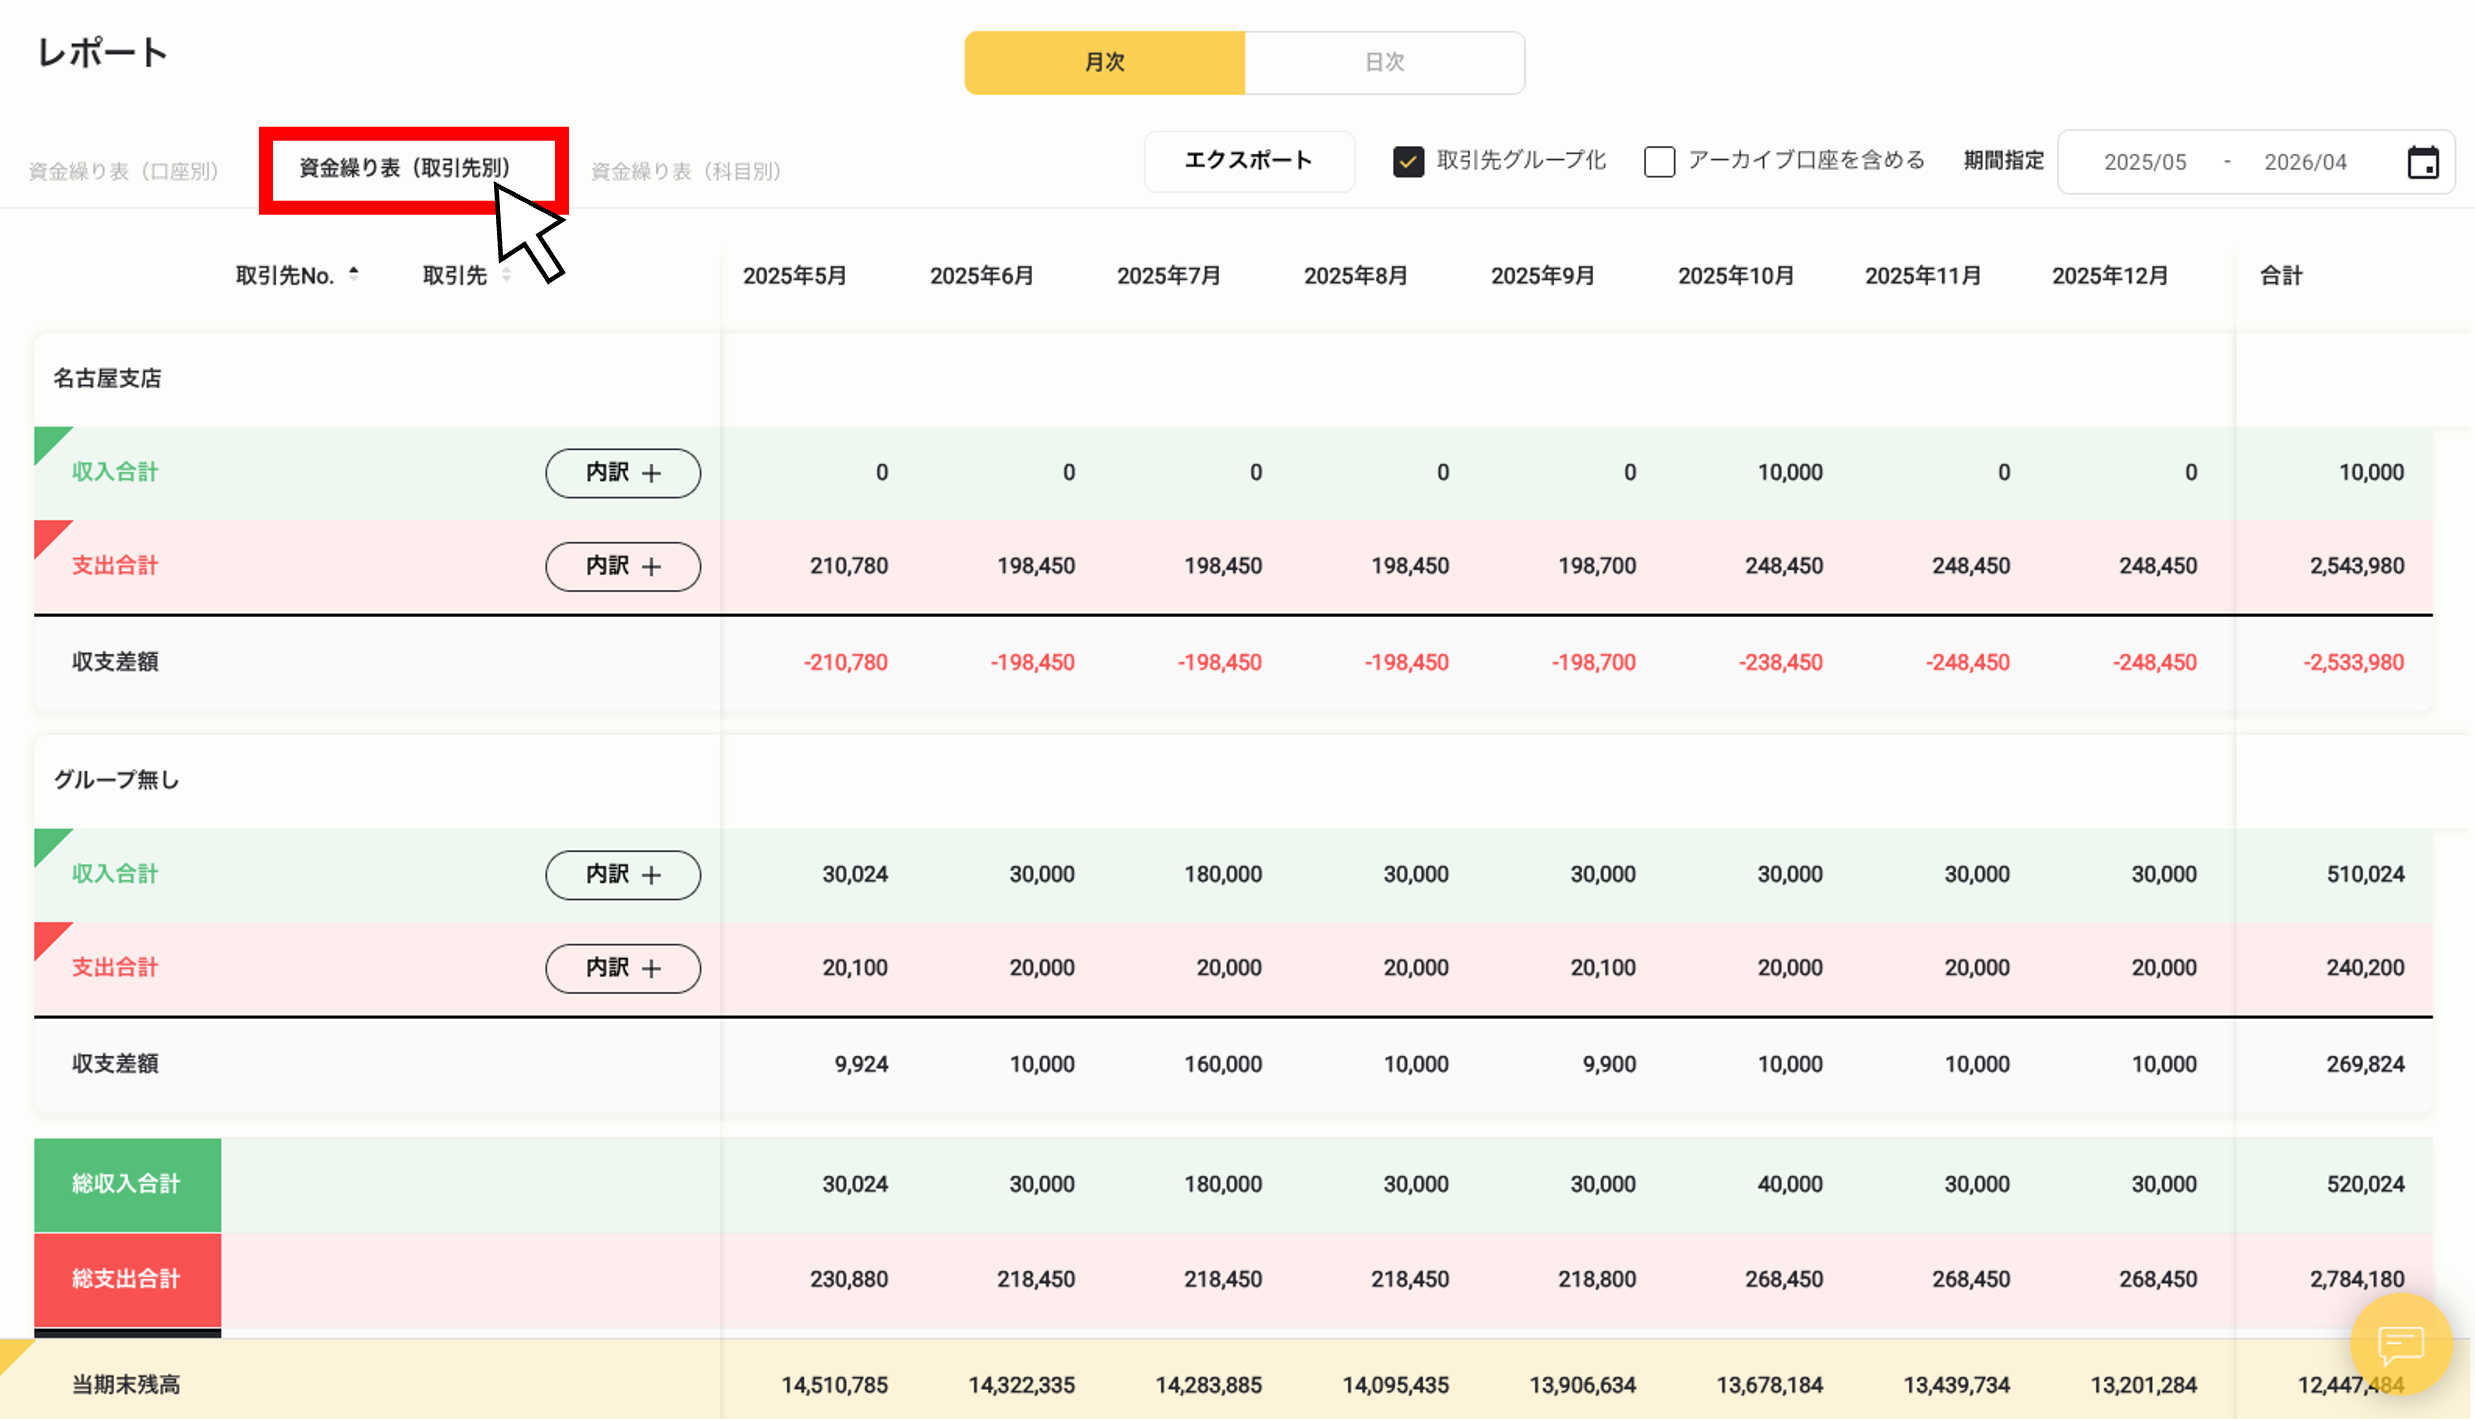
Task: Click the エクスポート button
Action: (x=1249, y=160)
